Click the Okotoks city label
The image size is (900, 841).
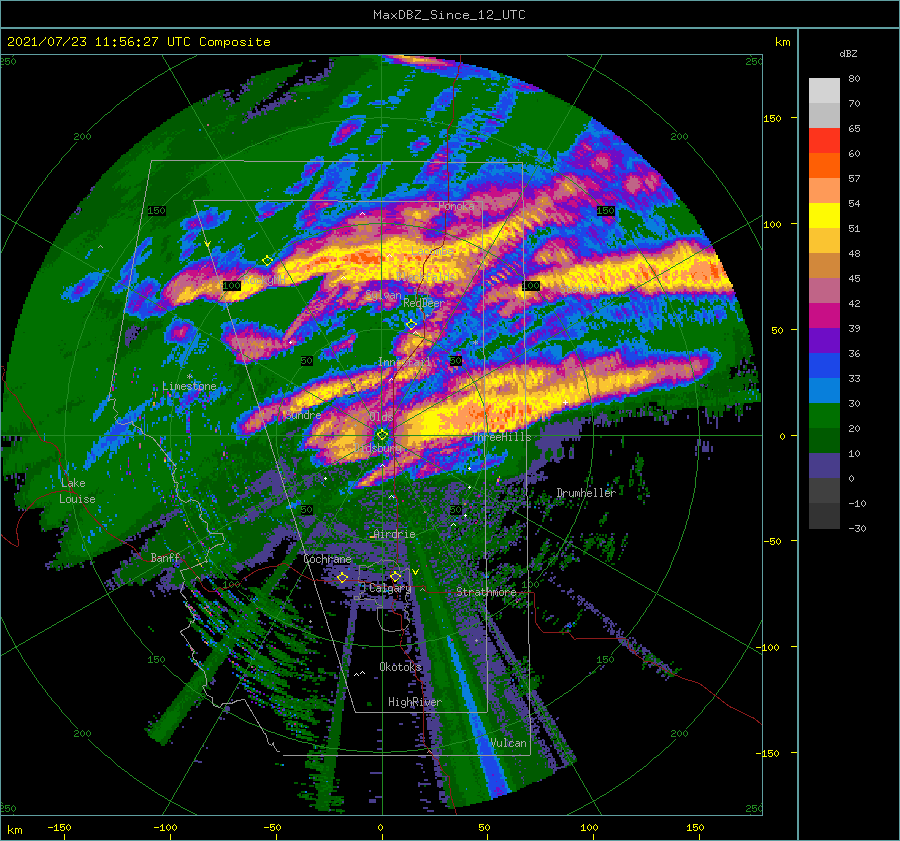click(401, 667)
